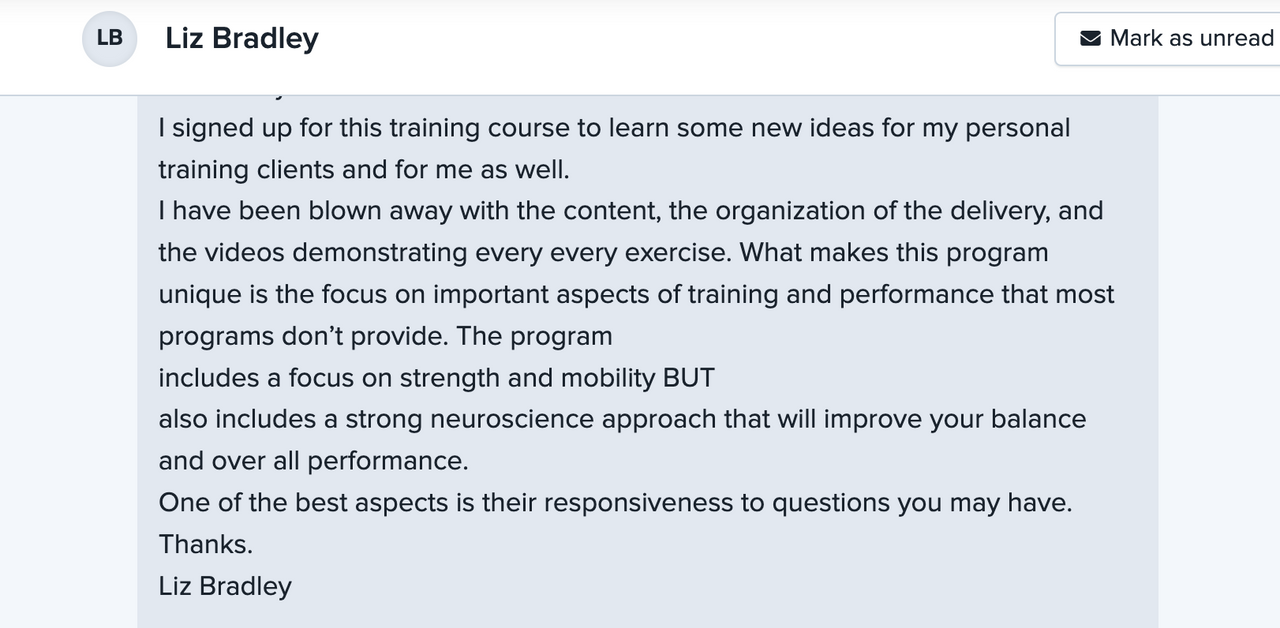Click text "programs don't provide. The program"
This screenshot has height=628, width=1280.
click(x=385, y=336)
